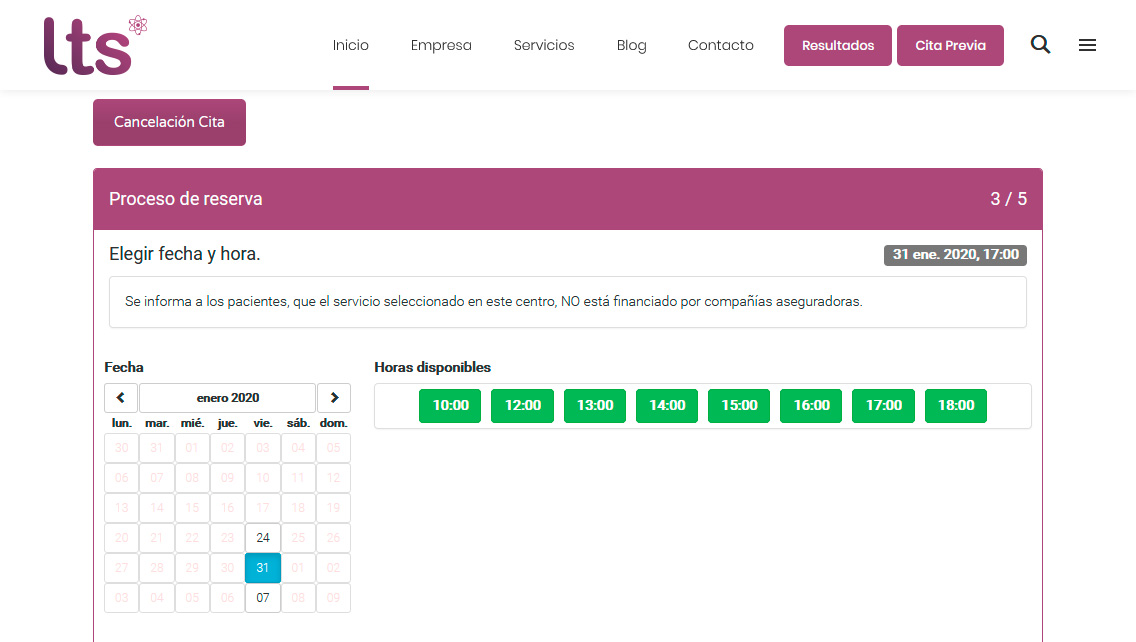Open the Contacto page
Viewport: 1136px width, 642px height.
point(720,45)
